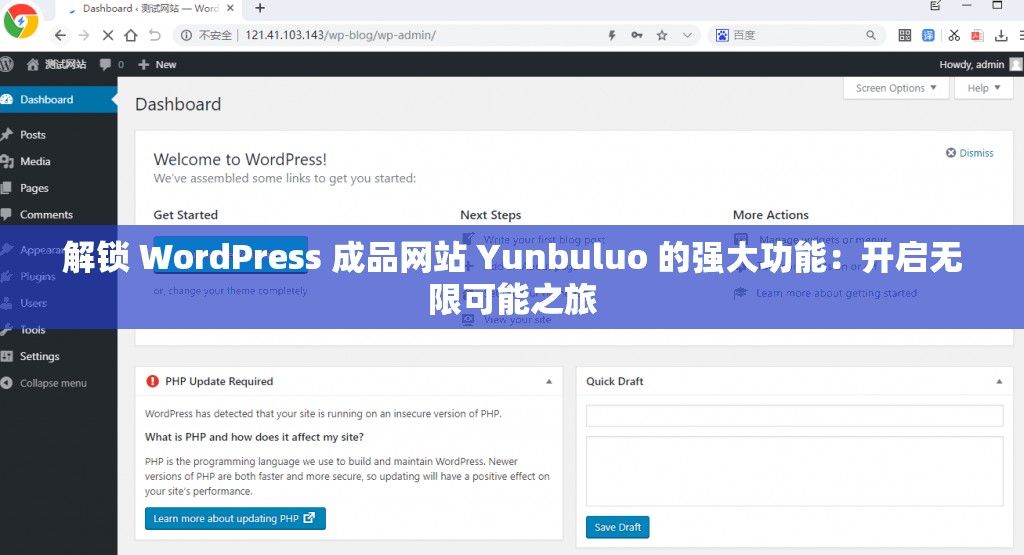1024x555 pixels.
Task: Collapse the PHP Update Required widget
Action: point(549,381)
